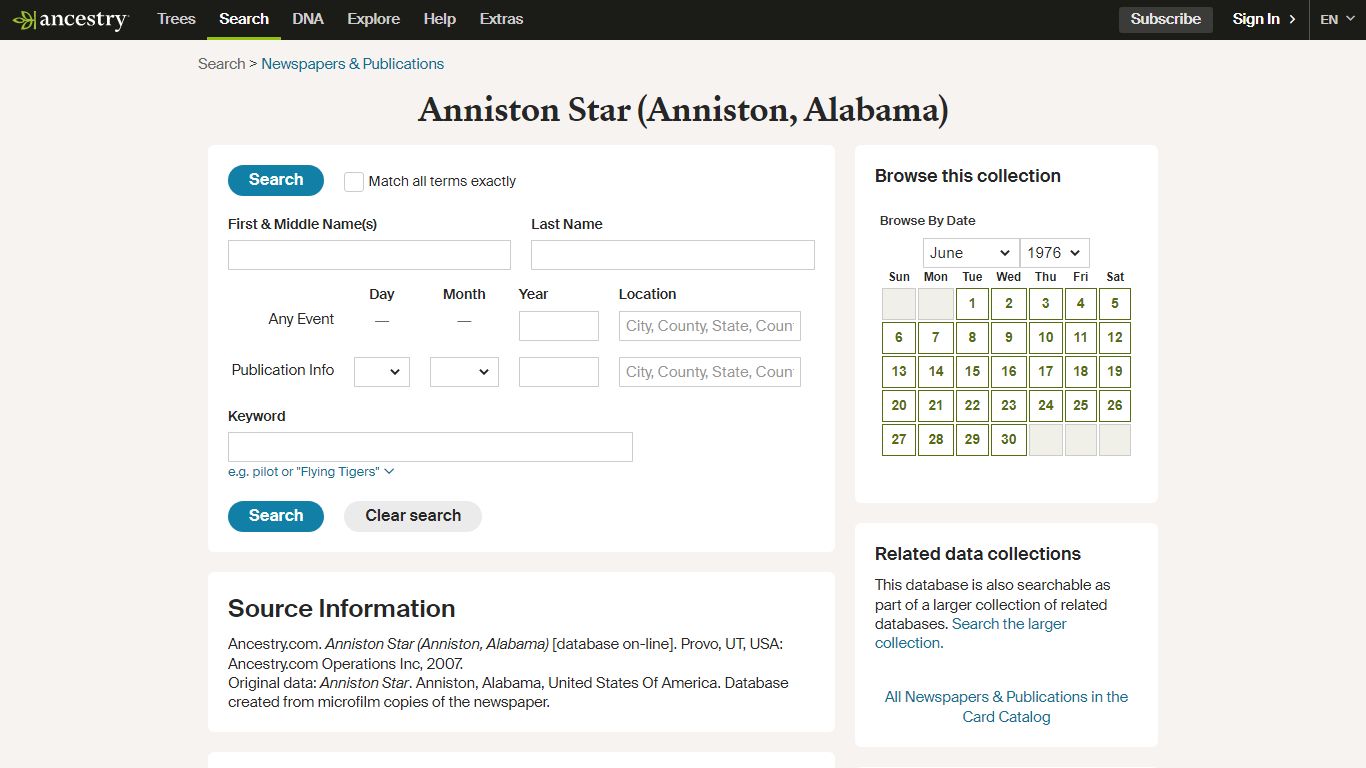Click Sign In
The height and width of the screenshot is (768, 1366).
tap(1264, 19)
